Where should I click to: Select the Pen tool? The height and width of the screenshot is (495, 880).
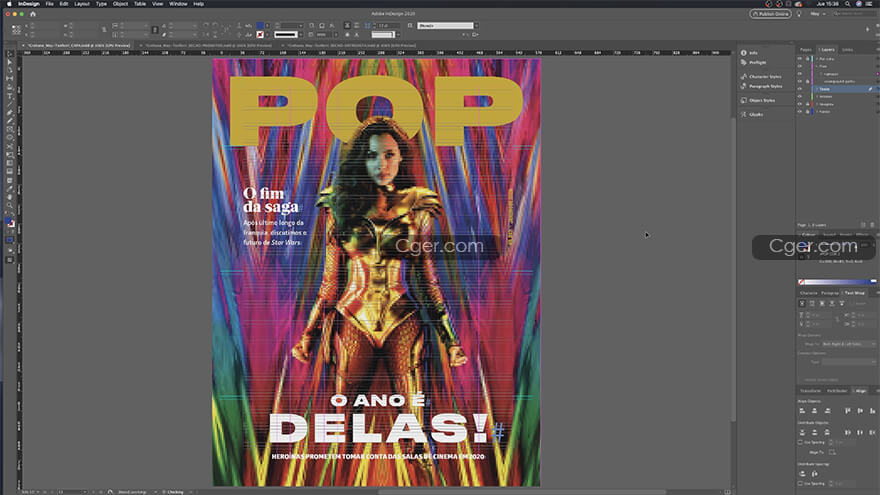(x=10, y=113)
